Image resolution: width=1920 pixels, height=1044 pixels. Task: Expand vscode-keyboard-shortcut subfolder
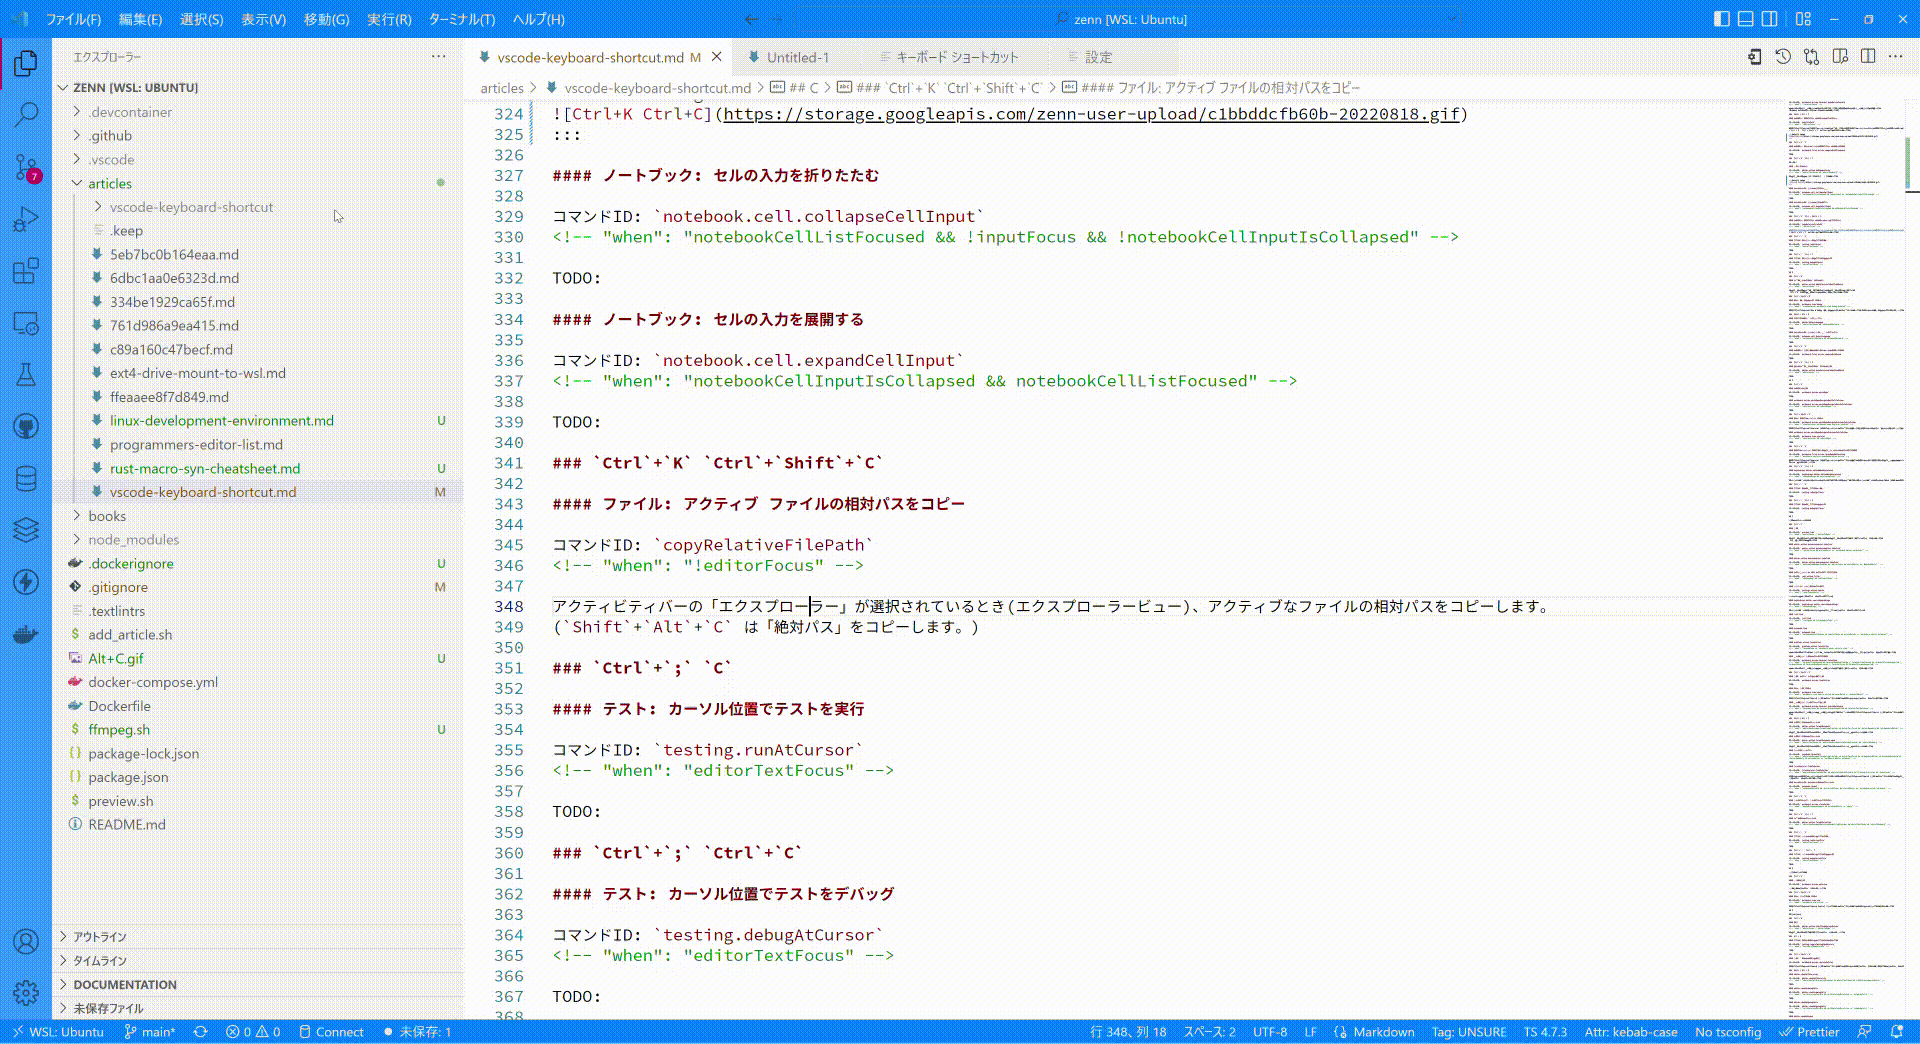(x=258, y=207)
